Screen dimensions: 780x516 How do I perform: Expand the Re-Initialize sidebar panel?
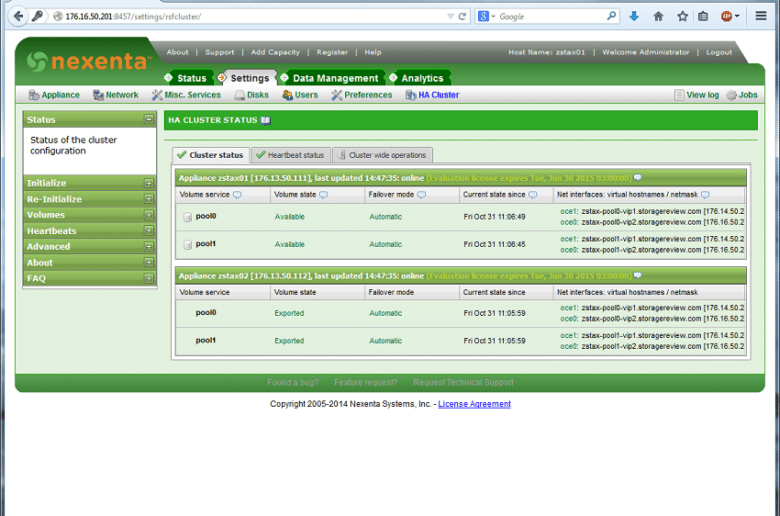(148, 199)
